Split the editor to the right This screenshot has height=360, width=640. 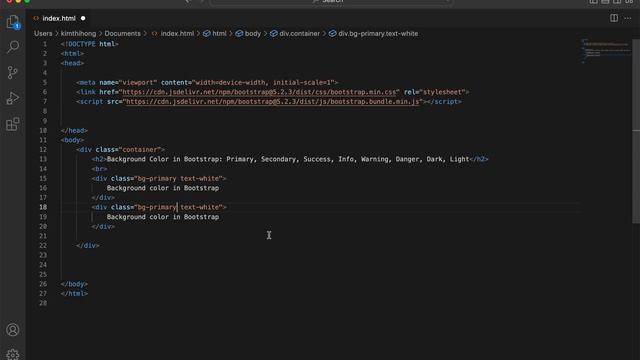614,18
